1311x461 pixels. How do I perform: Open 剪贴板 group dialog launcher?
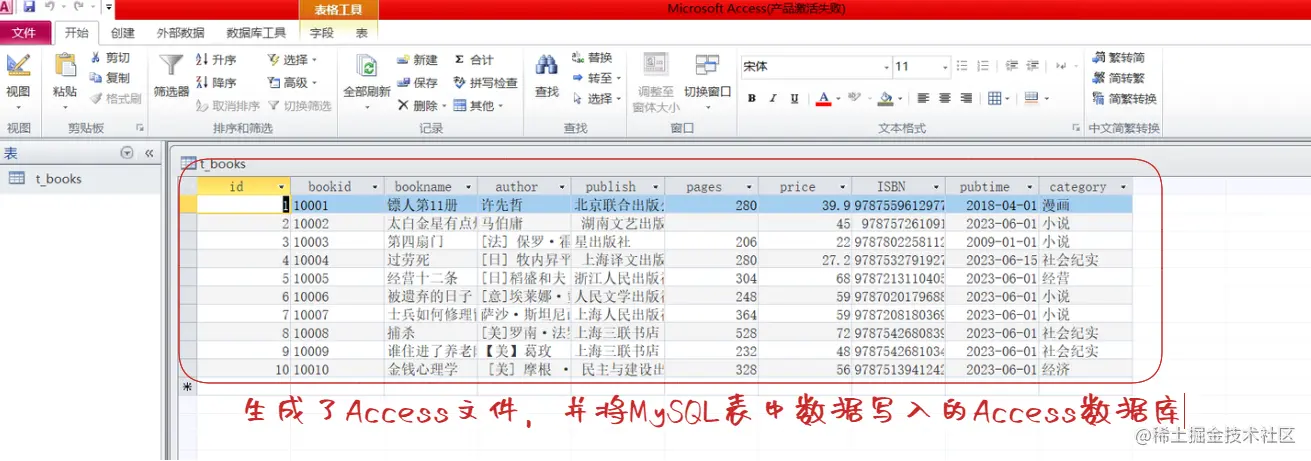tap(139, 128)
